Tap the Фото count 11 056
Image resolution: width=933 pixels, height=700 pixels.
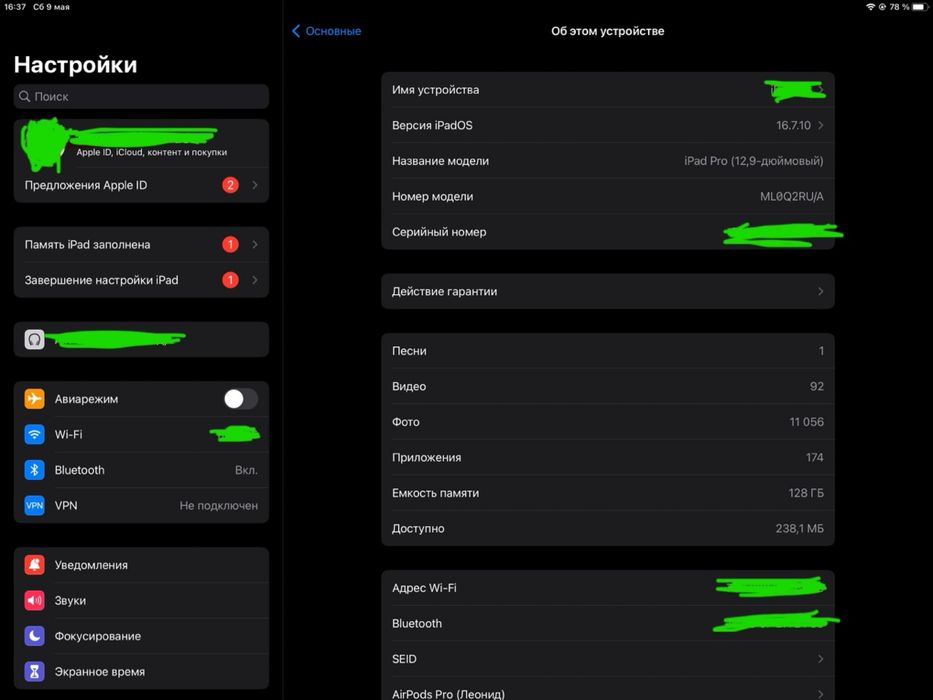click(806, 422)
